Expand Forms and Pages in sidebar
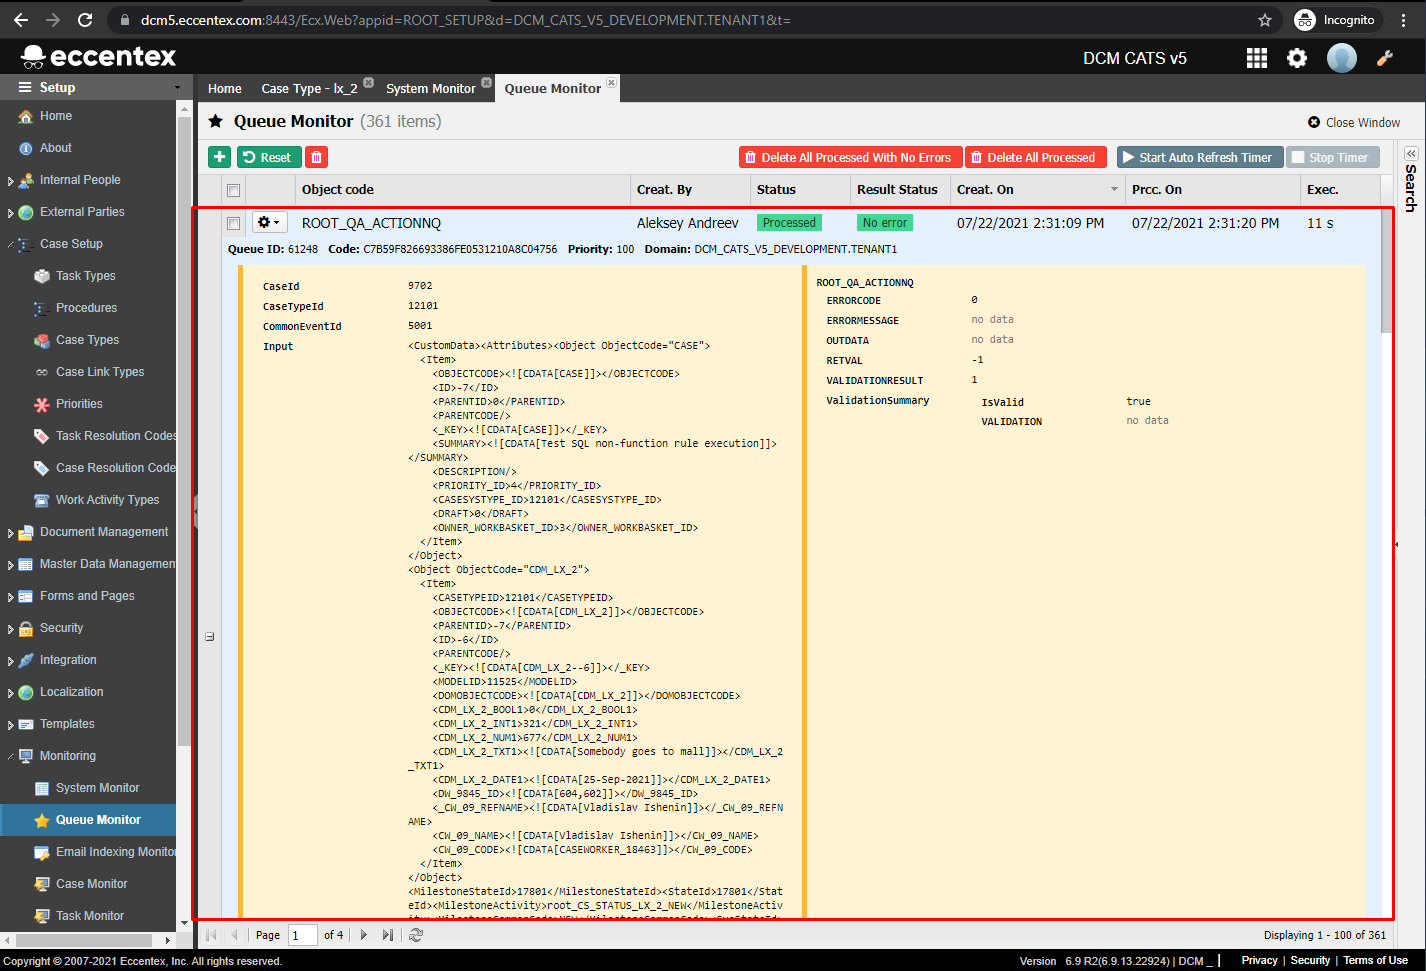 (x=10, y=597)
